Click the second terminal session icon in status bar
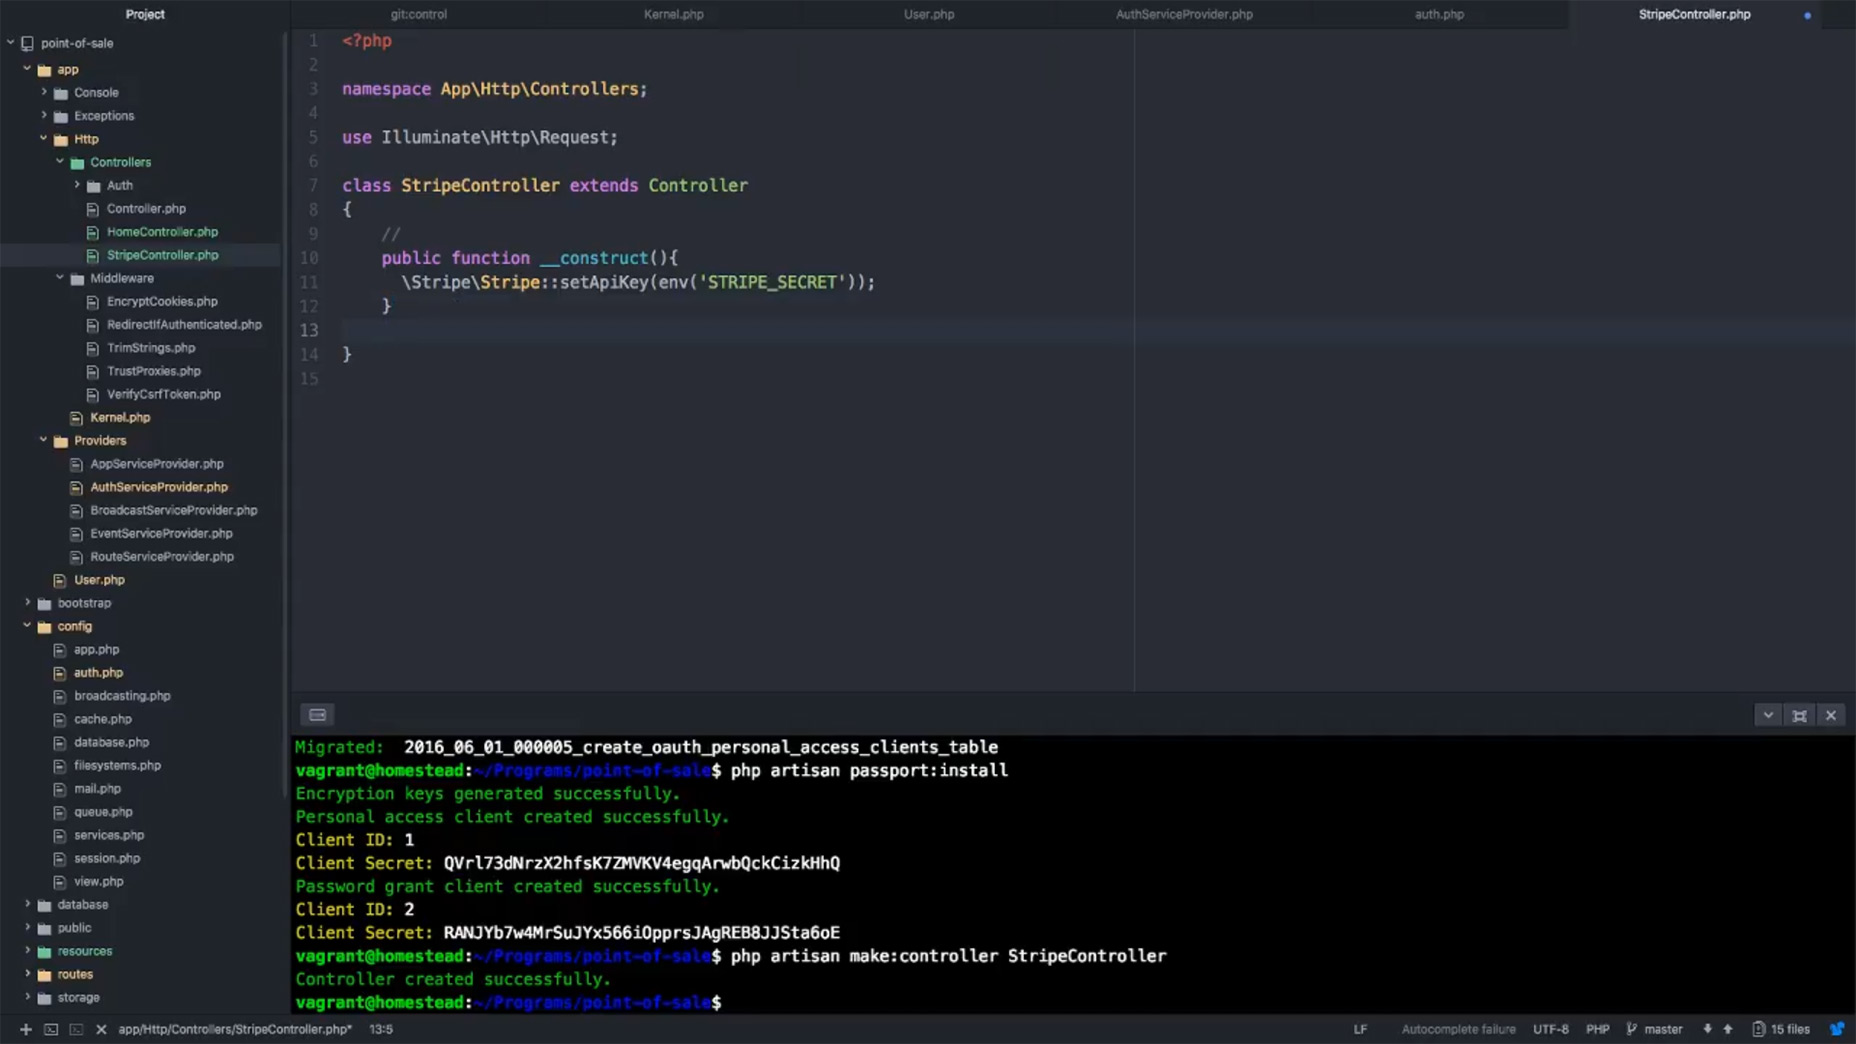1856x1044 pixels. point(76,1029)
